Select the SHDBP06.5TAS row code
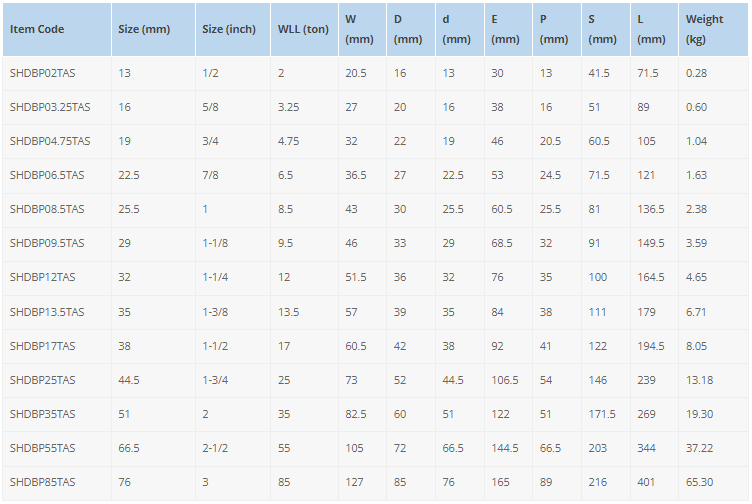Viewport: 752px width, 504px height. [47, 176]
